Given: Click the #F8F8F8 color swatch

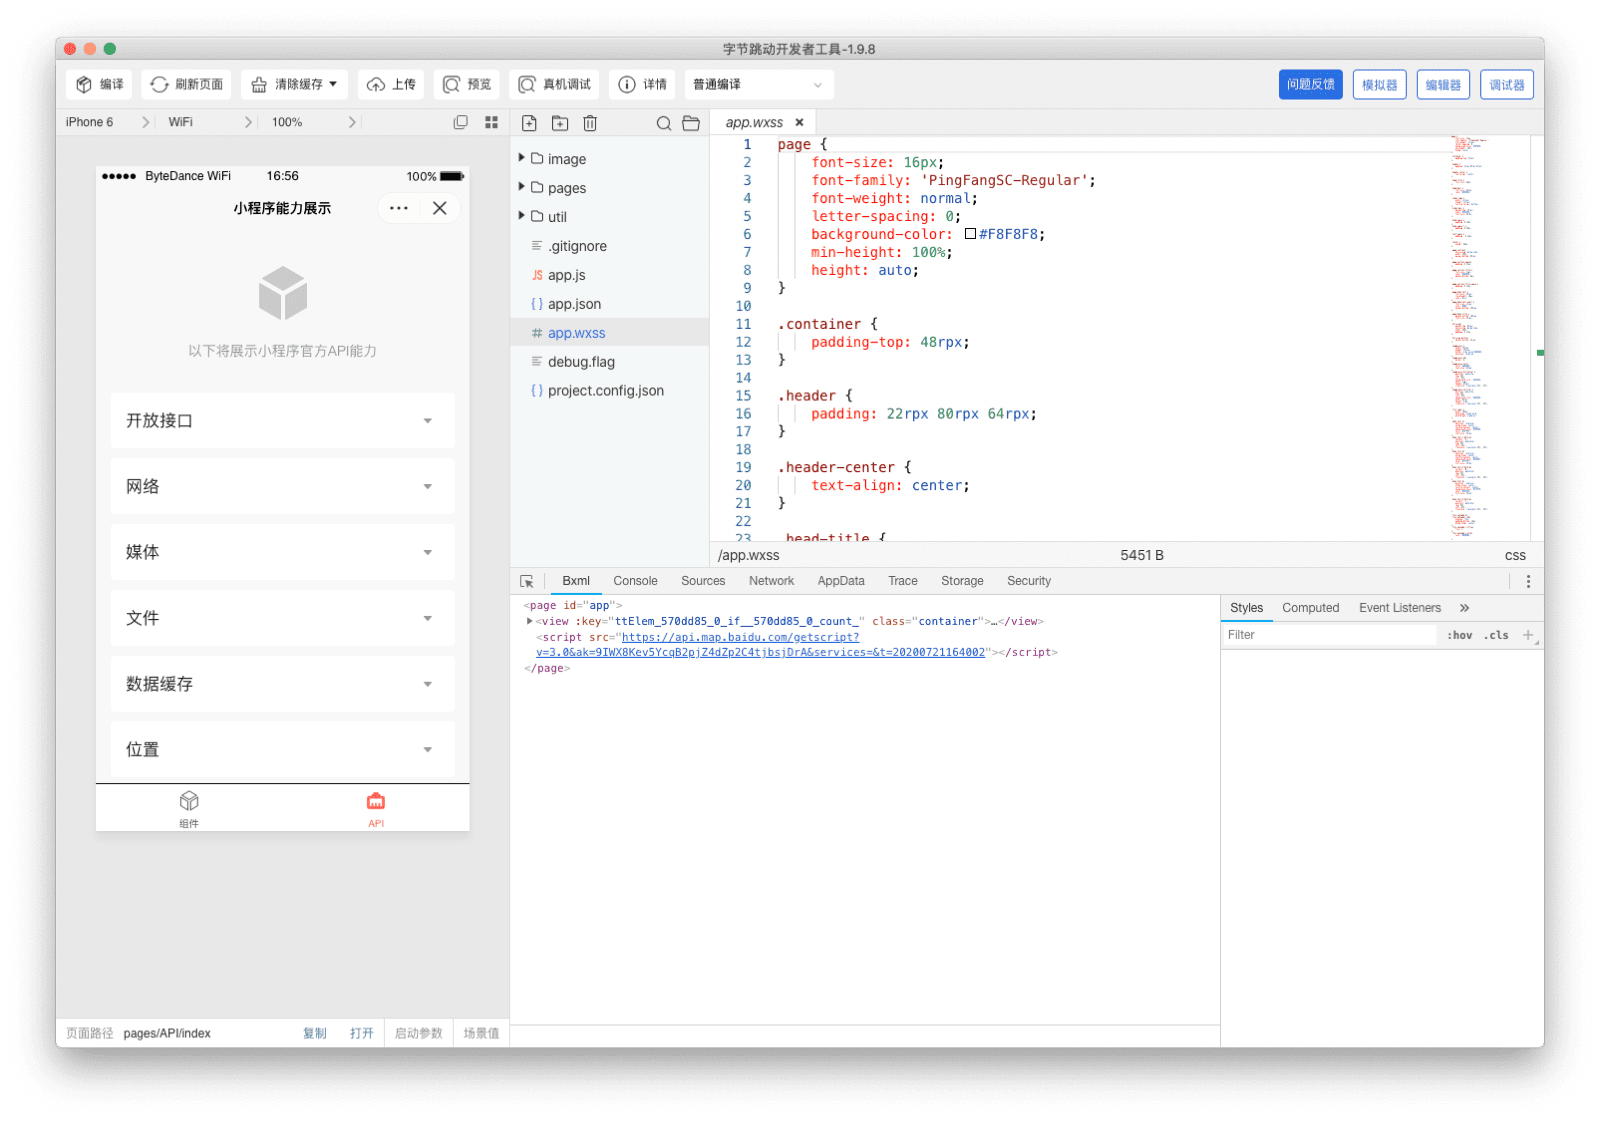Looking at the screenshot, I should pos(971,234).
